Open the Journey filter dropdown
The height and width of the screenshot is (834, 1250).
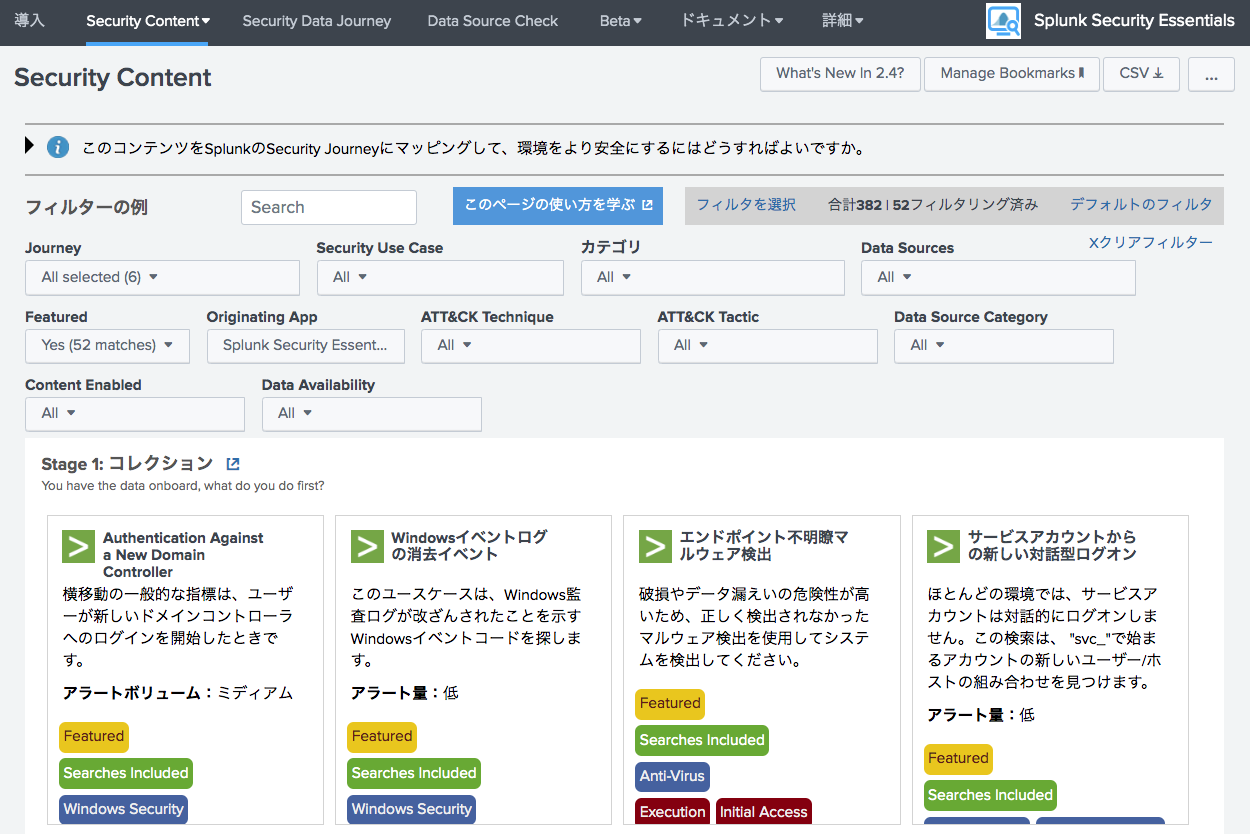tap(162, 277)
